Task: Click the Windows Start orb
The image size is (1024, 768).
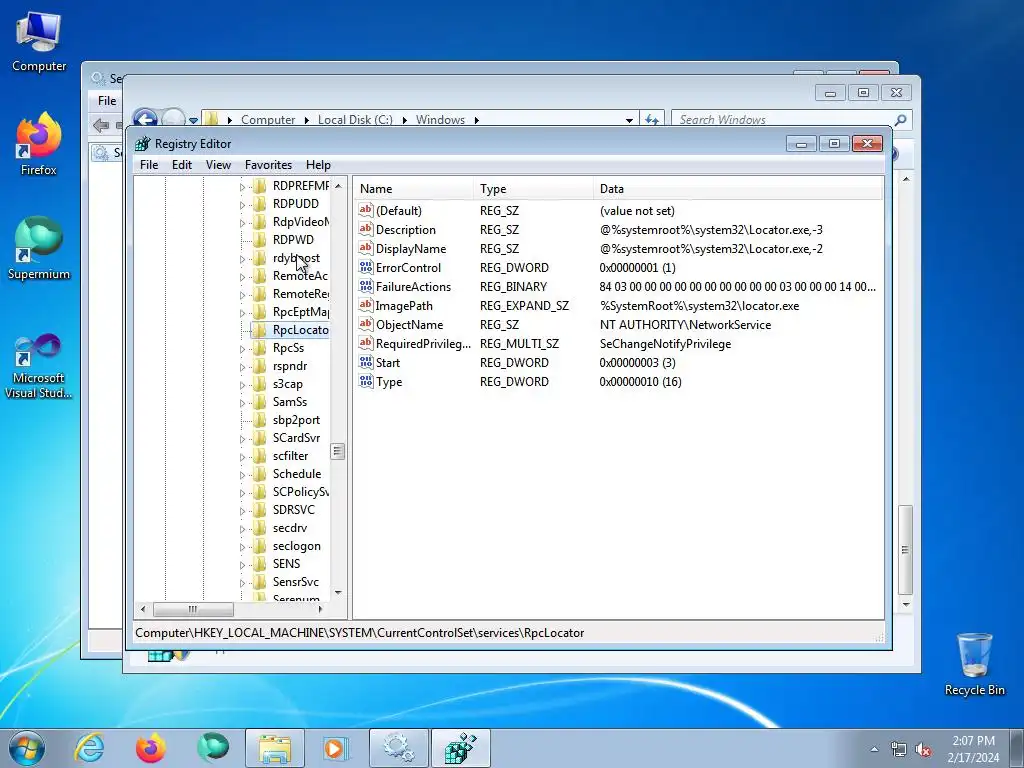Action: (27, 748)
